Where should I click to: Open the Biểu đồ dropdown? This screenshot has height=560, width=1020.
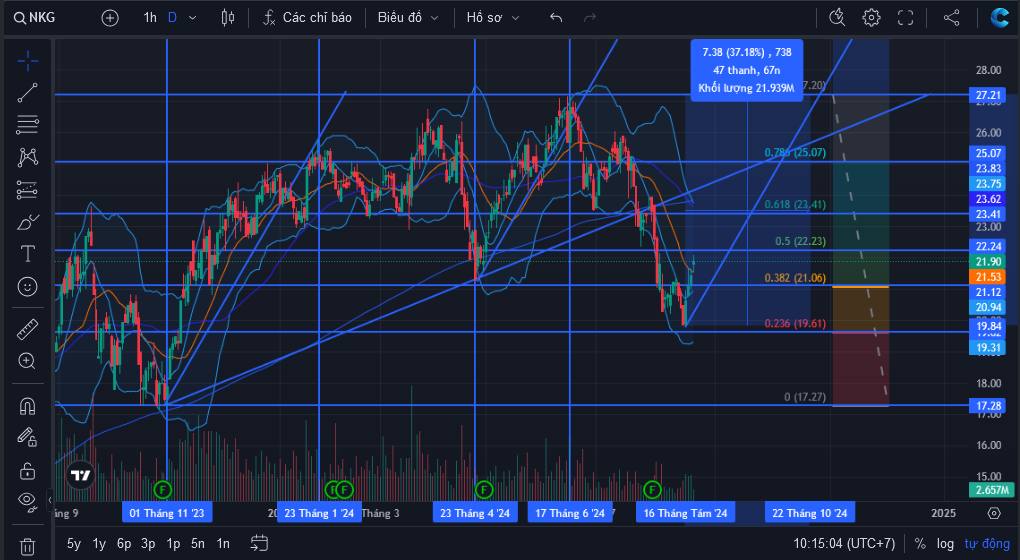click(408, 18)
